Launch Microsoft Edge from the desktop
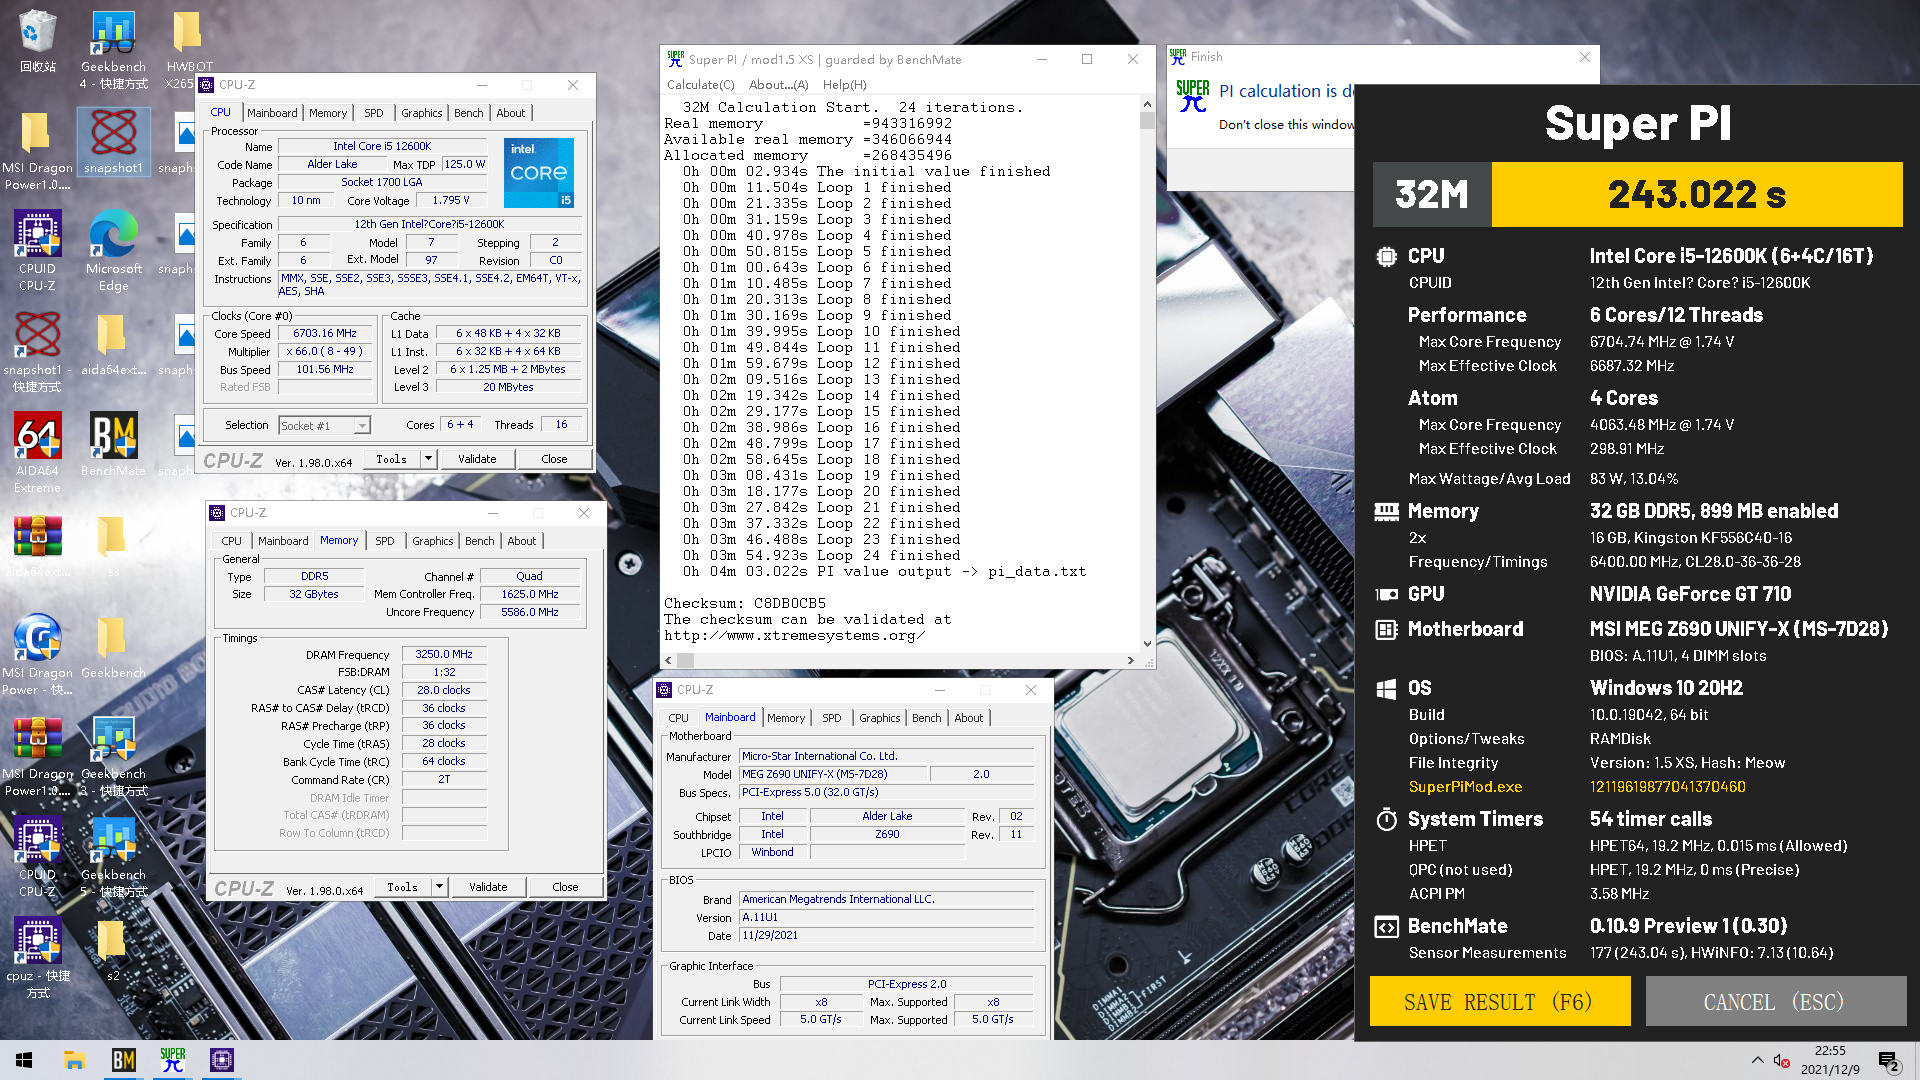The width and height of the screenshot is (1920, 1080). pos(113,250)
